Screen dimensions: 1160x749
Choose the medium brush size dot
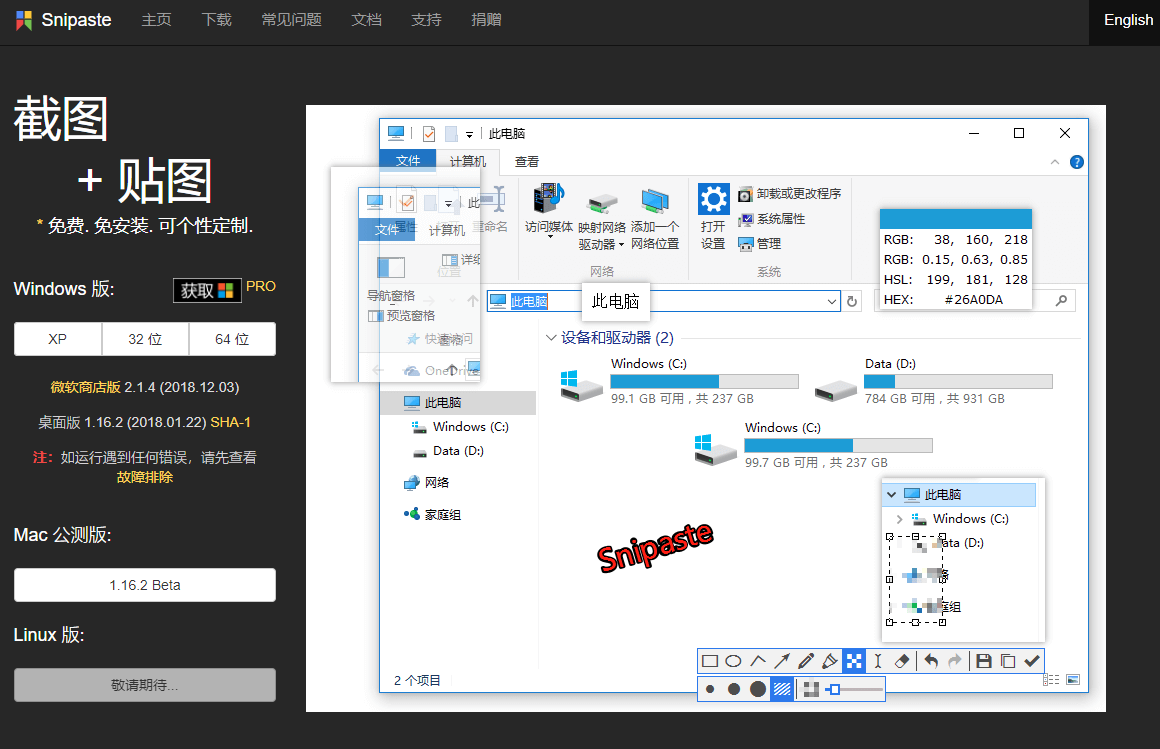(x=734, y=689)
